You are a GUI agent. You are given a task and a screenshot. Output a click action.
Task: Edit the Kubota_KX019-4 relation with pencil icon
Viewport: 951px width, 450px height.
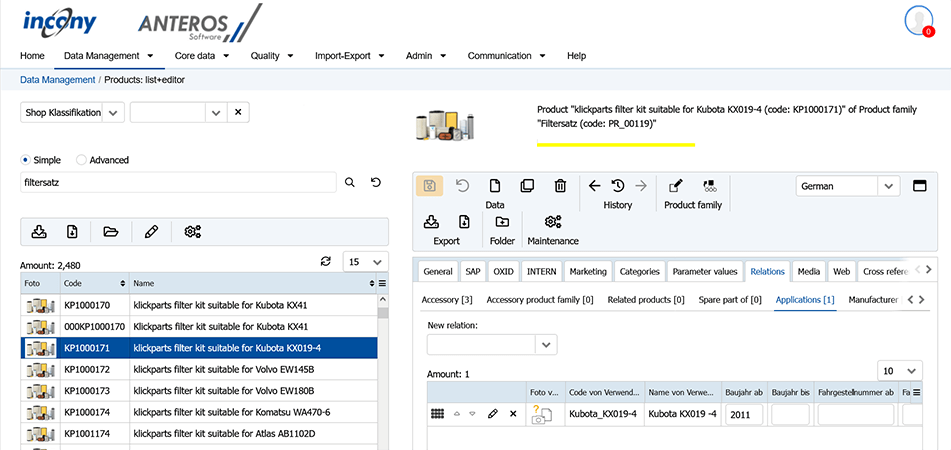pyautogui.click(x=492, y=414)
